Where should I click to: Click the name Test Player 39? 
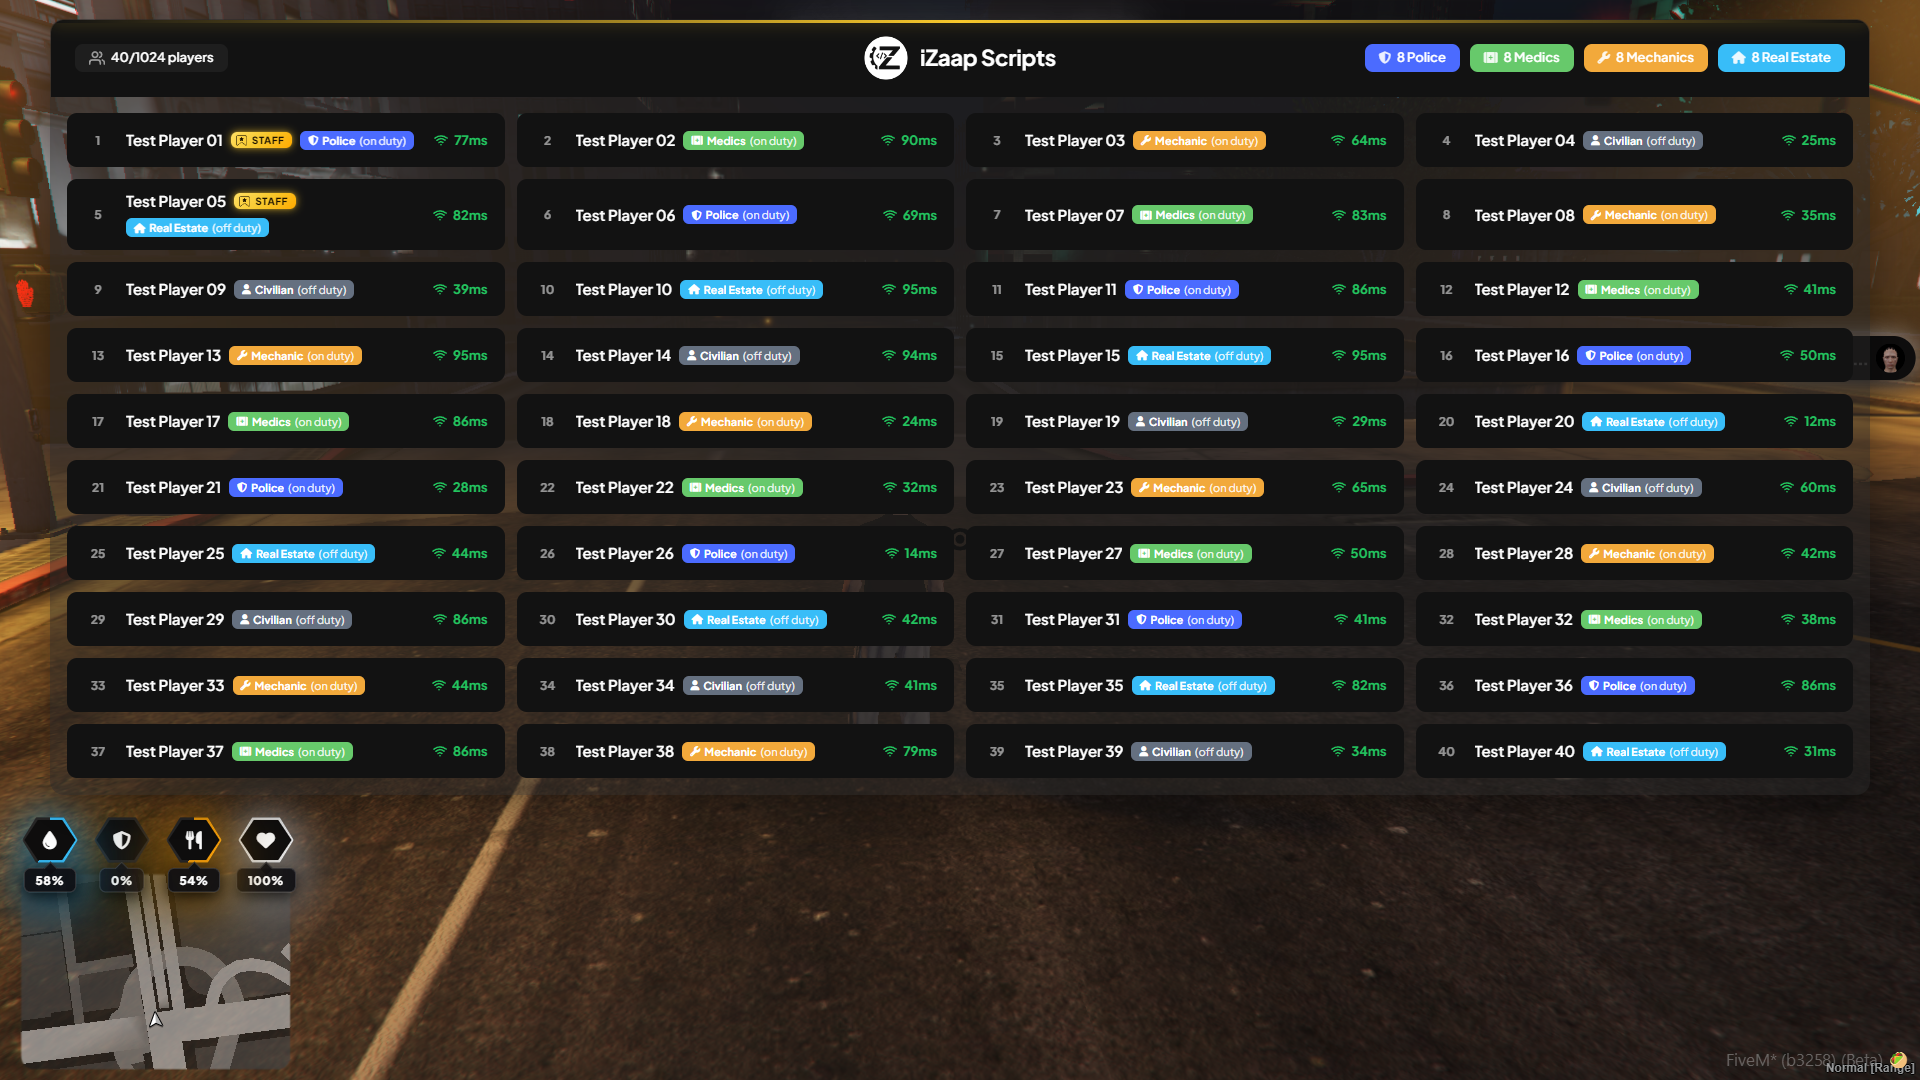(1074, 751)
